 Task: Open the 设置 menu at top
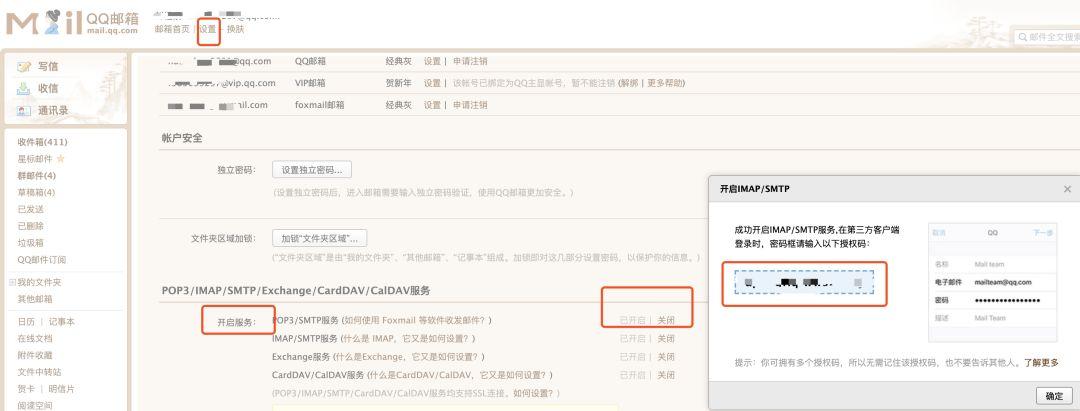coord(208,29)
